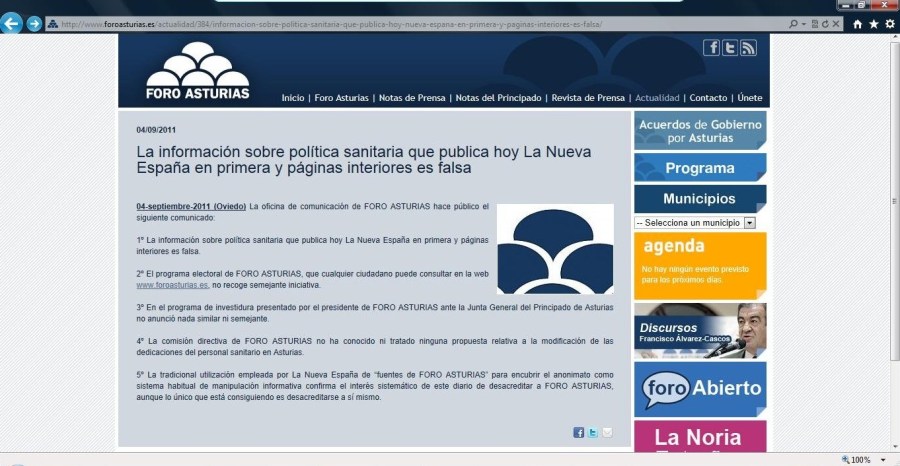Follow the www.foroasturias.es link in article

pos(172,285)
